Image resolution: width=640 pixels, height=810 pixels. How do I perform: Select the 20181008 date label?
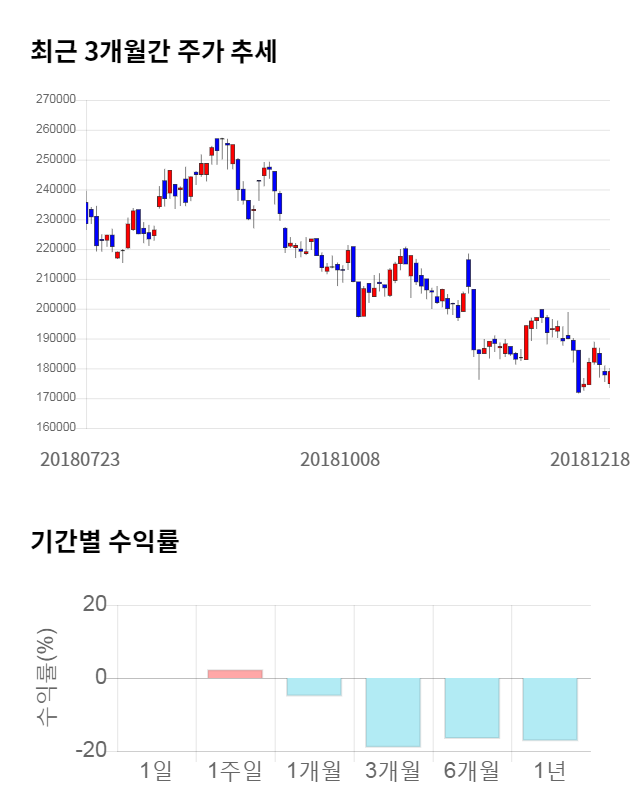pos(340,459)
